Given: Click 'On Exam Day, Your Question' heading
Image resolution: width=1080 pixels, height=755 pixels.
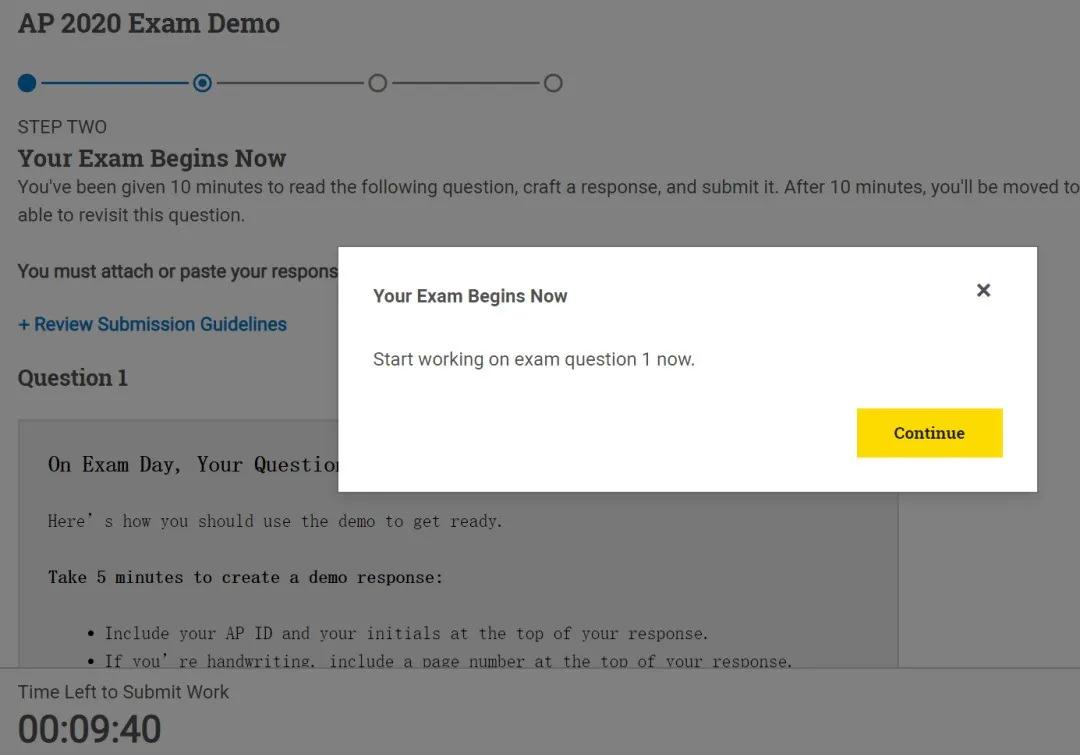Looking at the screenshot, I should tap(193, 464).
